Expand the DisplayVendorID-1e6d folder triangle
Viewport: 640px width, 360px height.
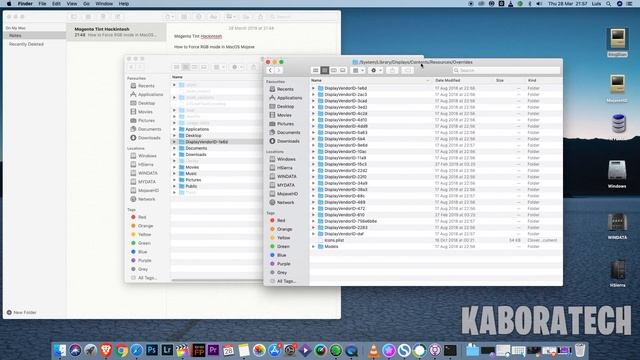tap(313, 88)
